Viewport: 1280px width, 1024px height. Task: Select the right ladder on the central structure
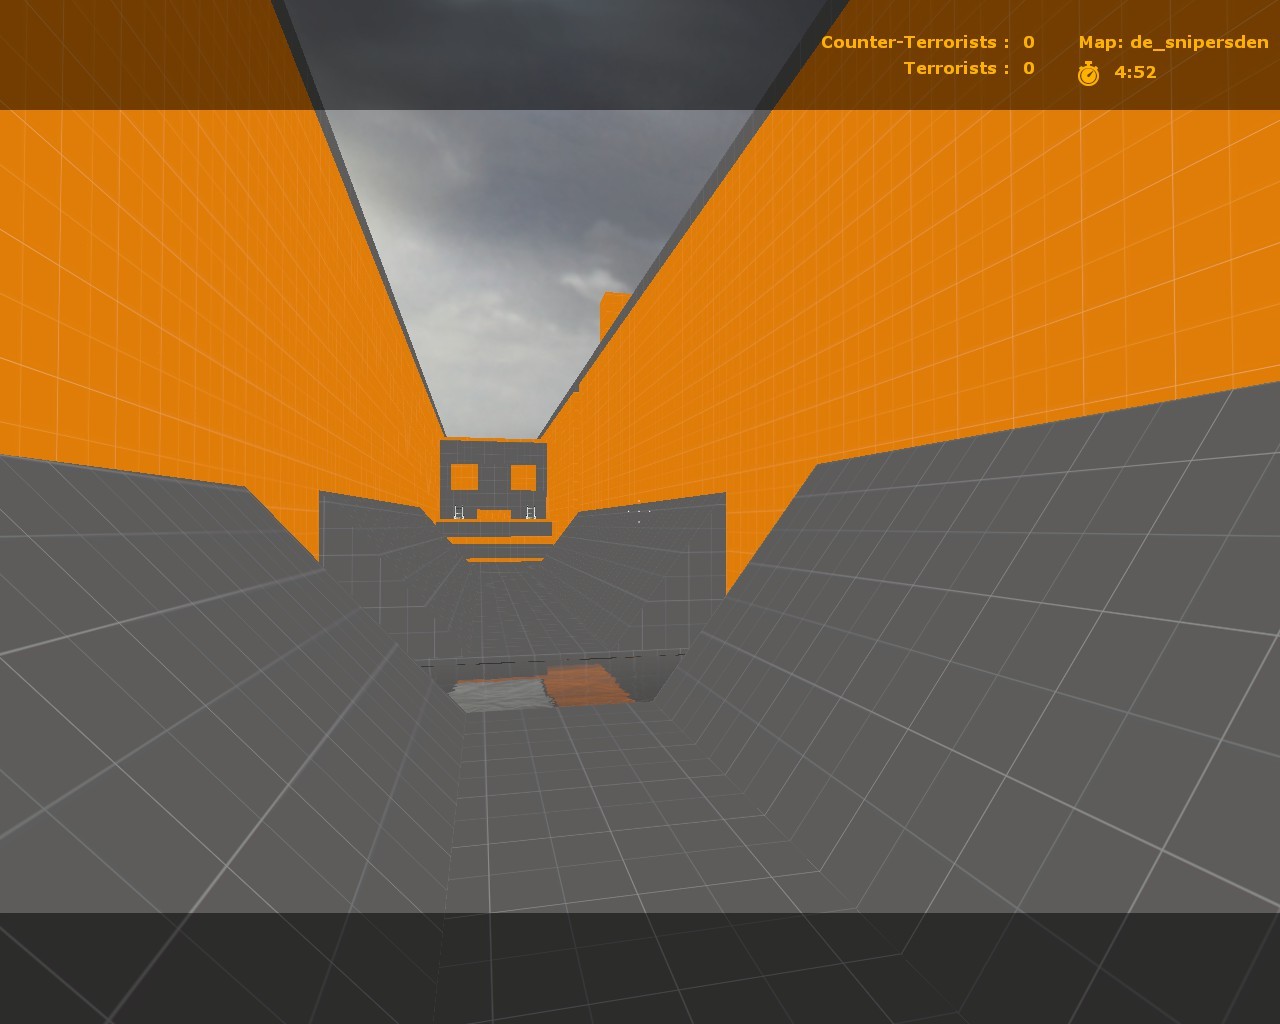click(x=529, y=512)
